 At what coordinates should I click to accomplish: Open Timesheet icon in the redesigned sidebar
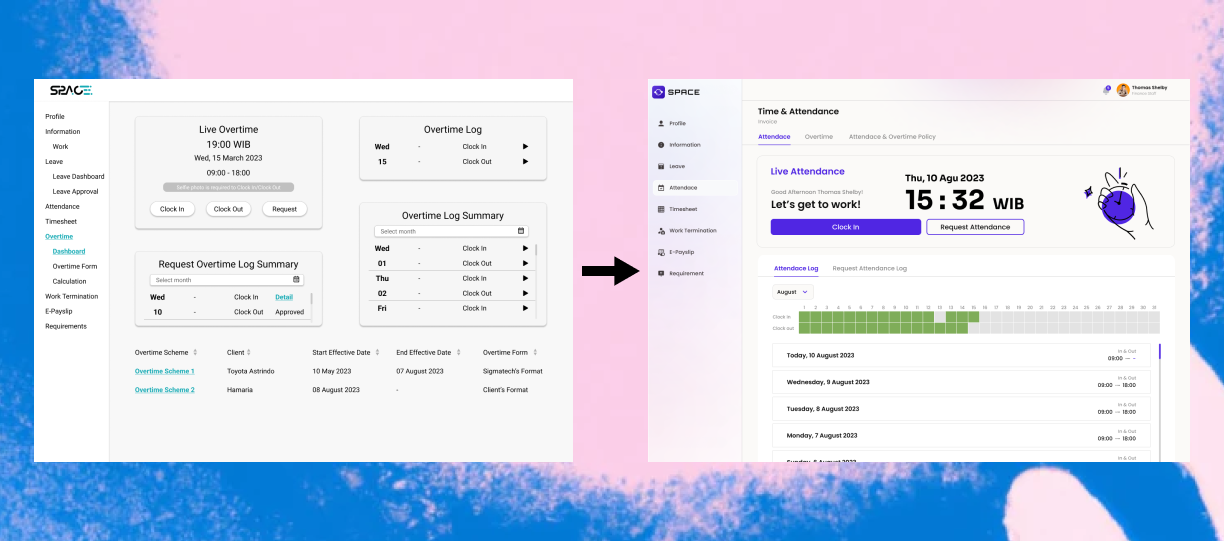pyautogui.click(x=661, y=209)
